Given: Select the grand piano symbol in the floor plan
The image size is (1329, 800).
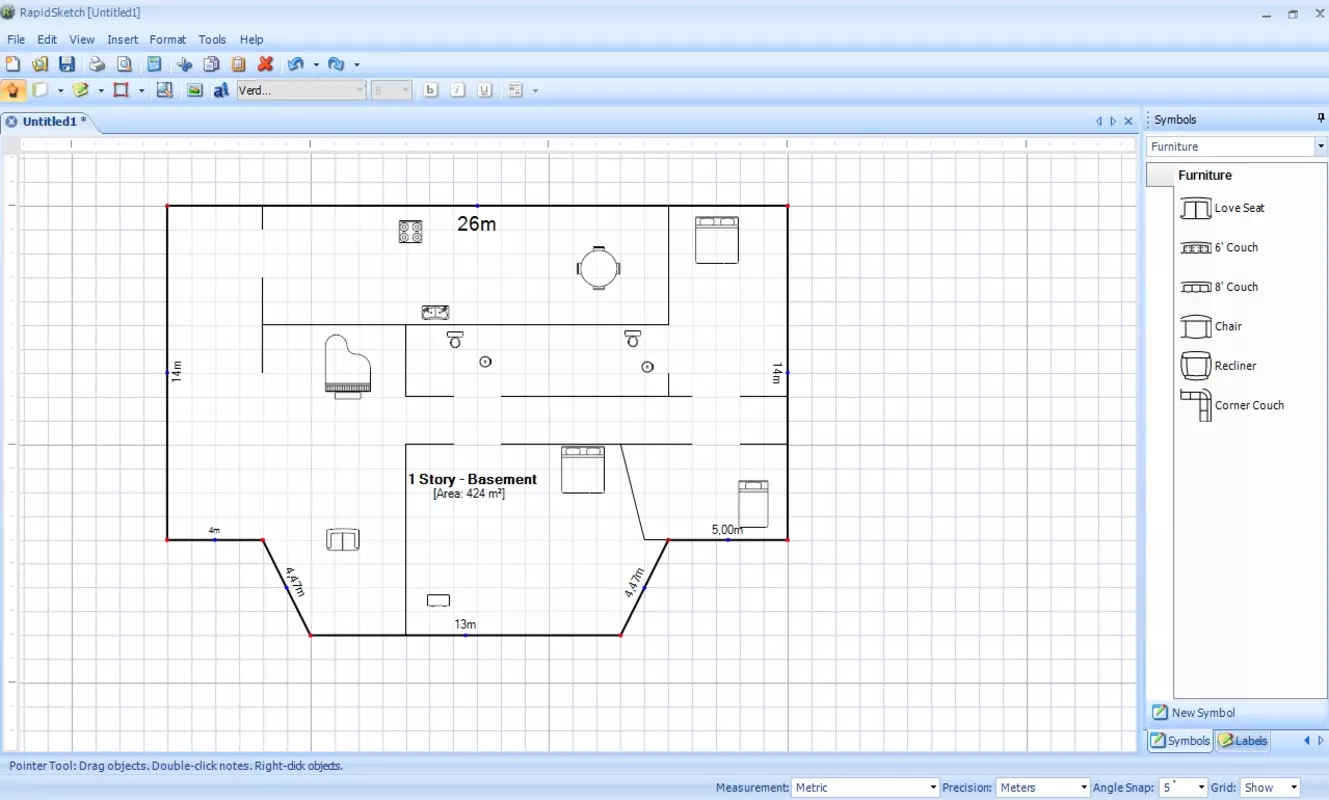Looking at the screenshot, I should pos(348,367).
